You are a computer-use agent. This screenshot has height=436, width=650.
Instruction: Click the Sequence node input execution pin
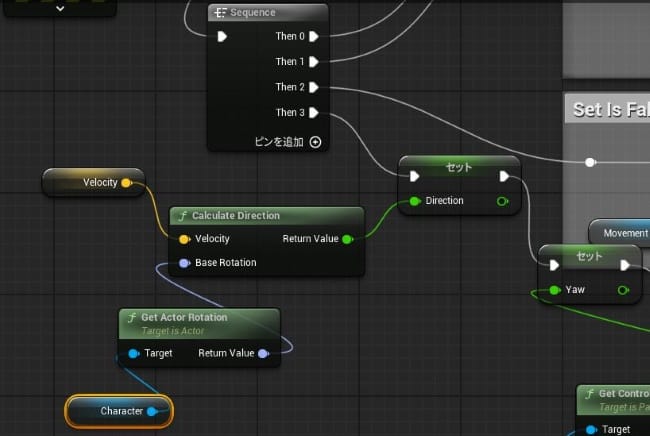click(222, 36)
